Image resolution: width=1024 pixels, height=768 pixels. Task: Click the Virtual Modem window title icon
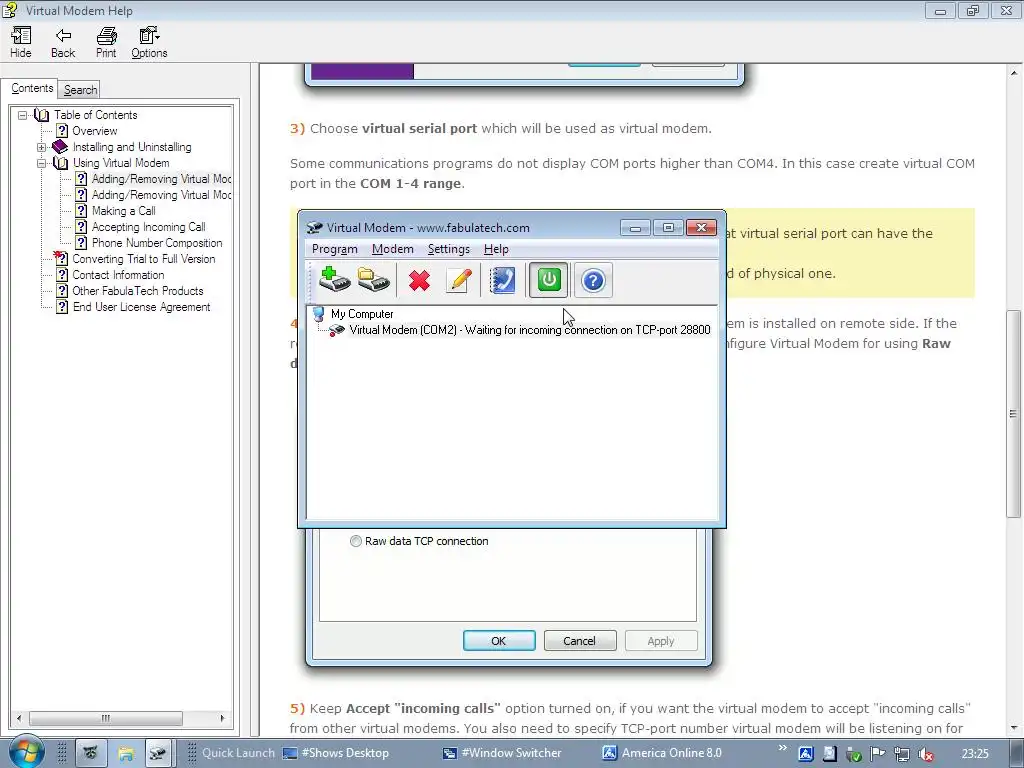[x=315, y=227]
